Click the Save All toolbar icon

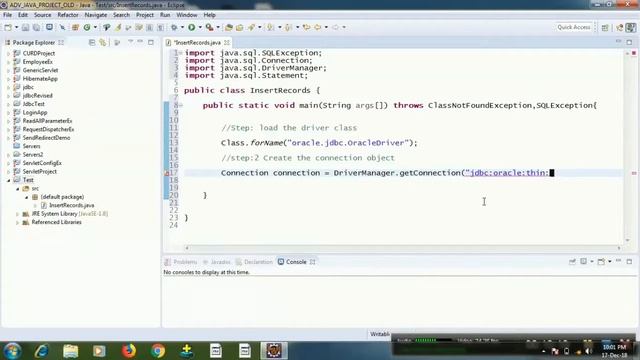pyautogui.click(x=36, y=27)
